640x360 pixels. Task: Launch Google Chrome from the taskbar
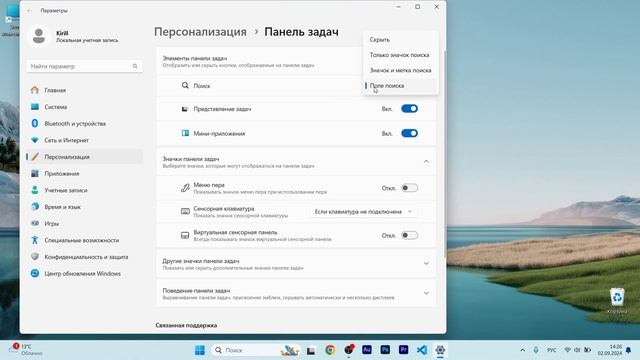point(330,350)
